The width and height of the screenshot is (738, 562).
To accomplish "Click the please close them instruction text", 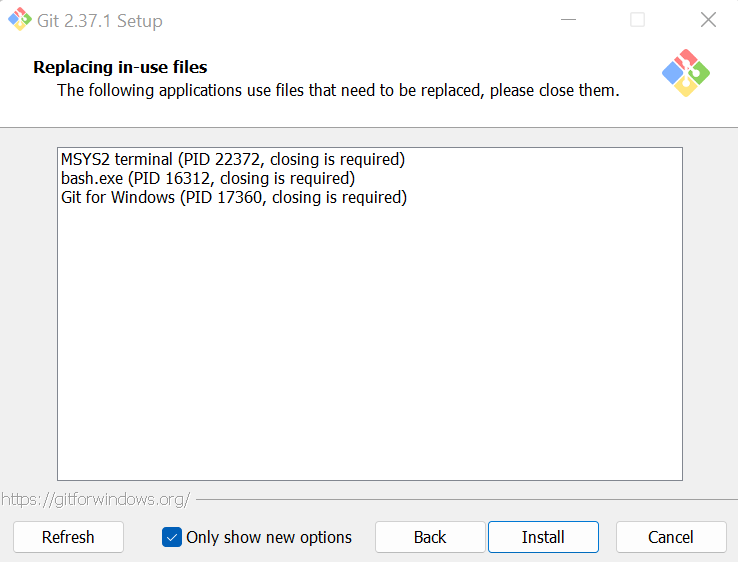I will pos(338,90).
